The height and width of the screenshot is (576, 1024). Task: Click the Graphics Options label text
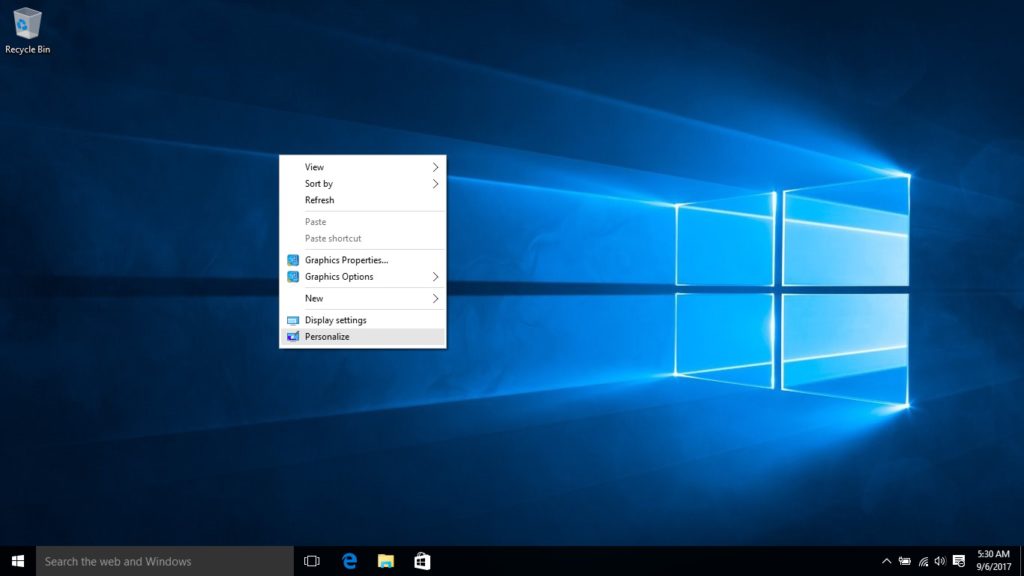click(x=339, y=277)
